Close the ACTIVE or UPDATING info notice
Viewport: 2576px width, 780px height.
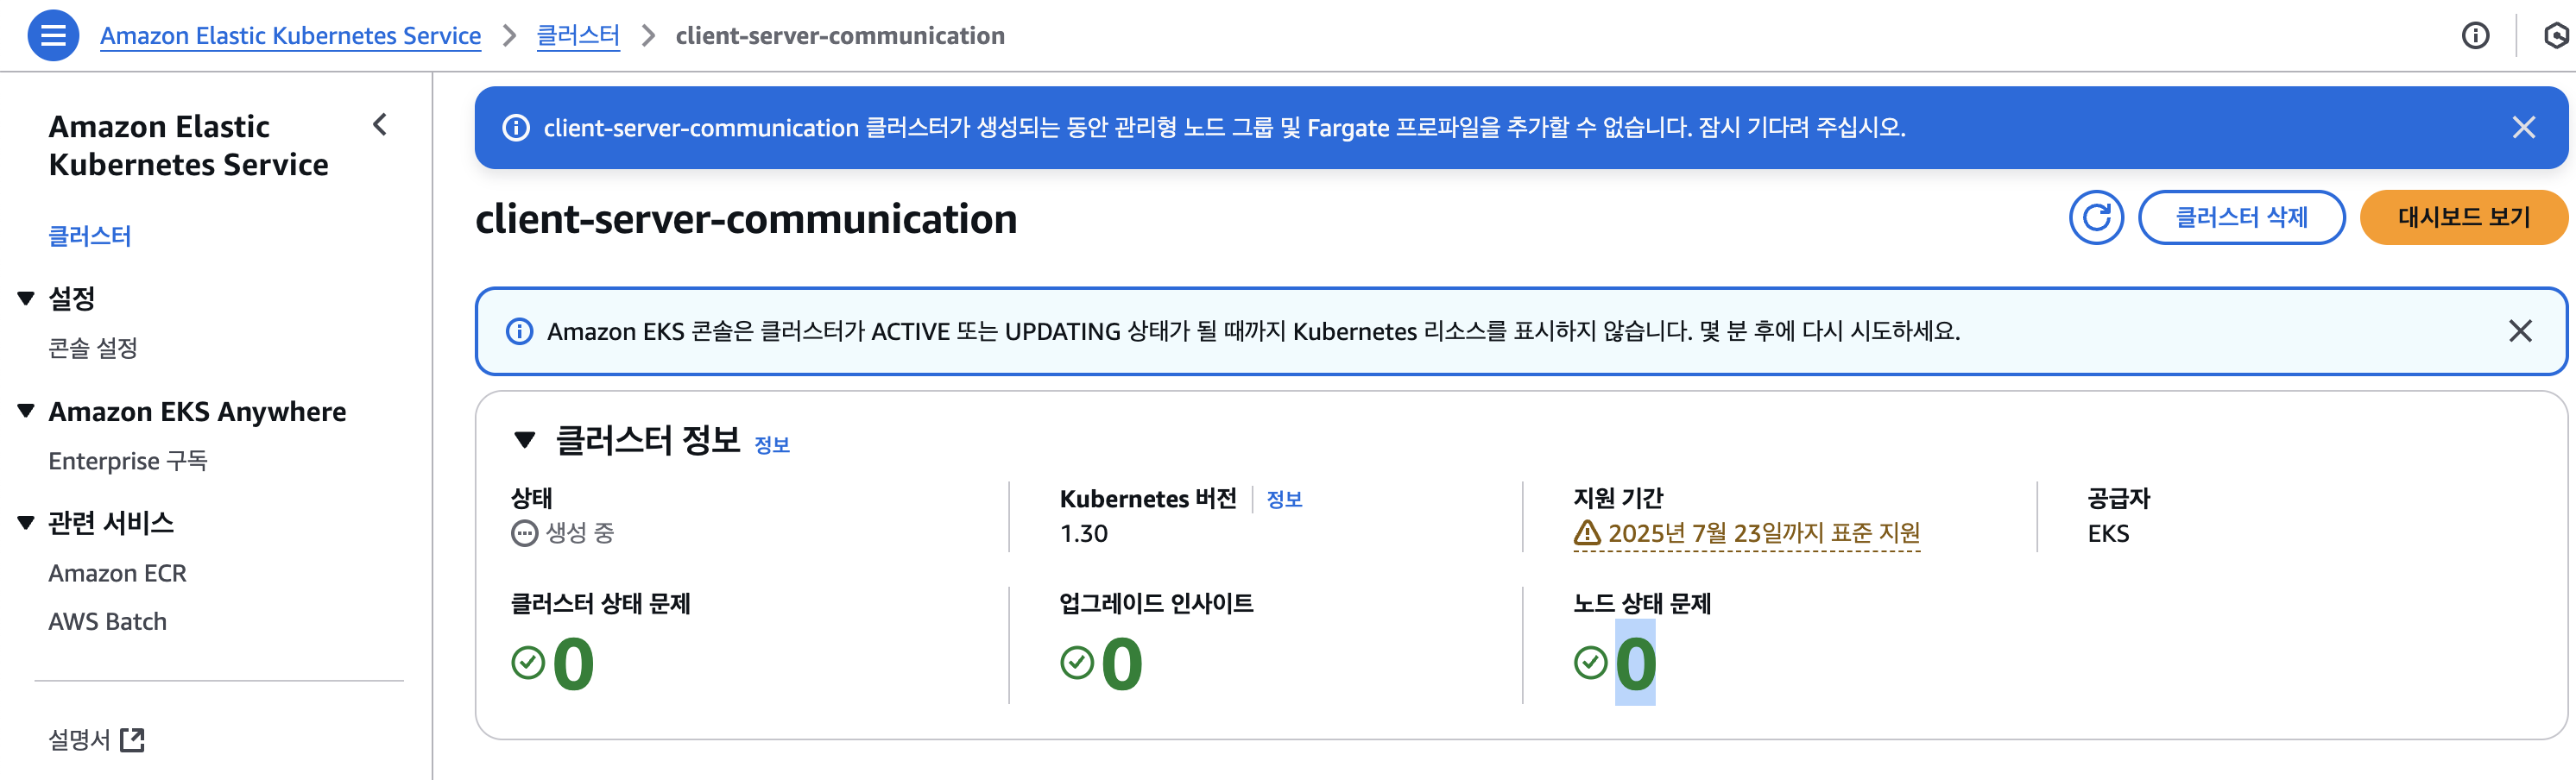(x=2520, y=331)
